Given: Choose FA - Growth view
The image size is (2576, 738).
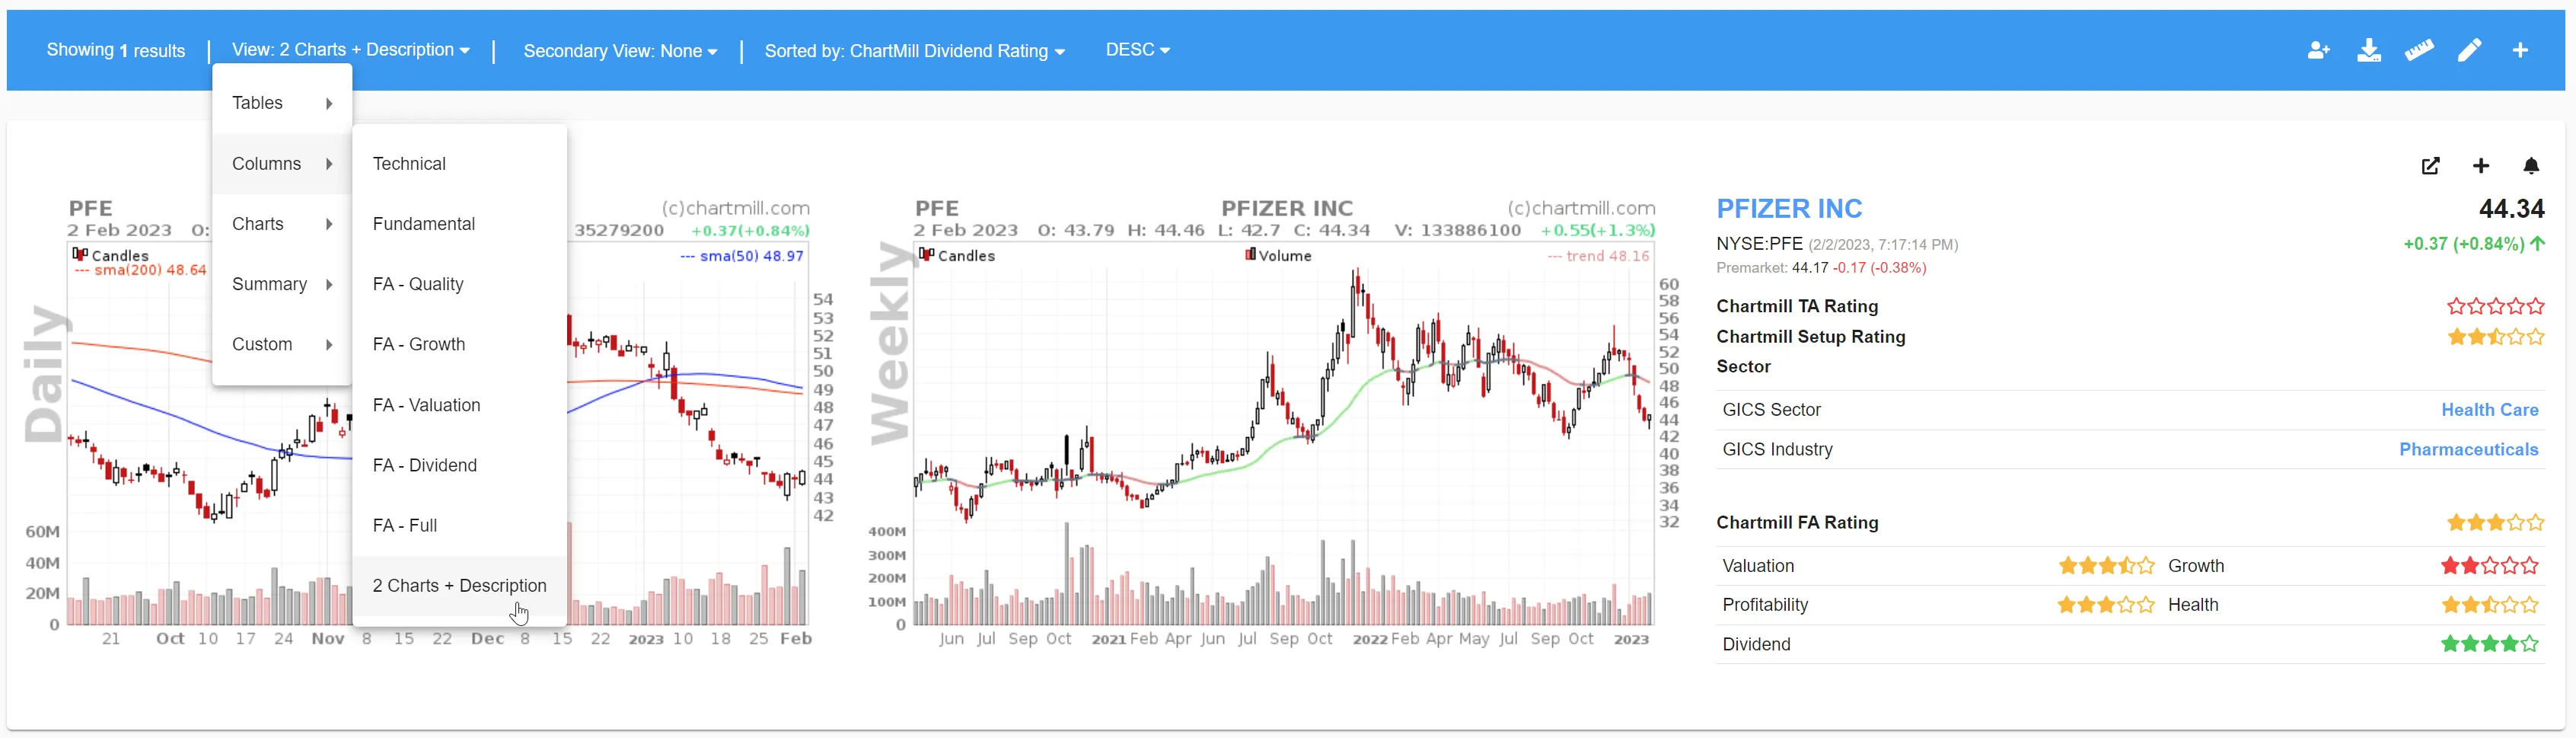Looking at the screenshot, I should (460, 344).
